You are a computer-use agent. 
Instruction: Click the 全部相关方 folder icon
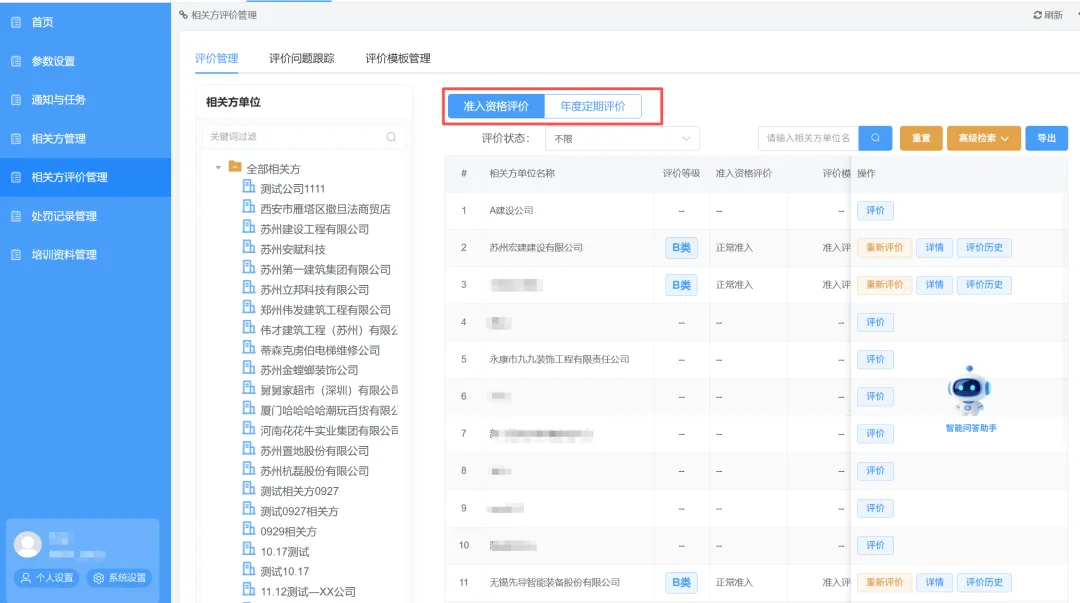pyautogui.click(x=235, y=166)
